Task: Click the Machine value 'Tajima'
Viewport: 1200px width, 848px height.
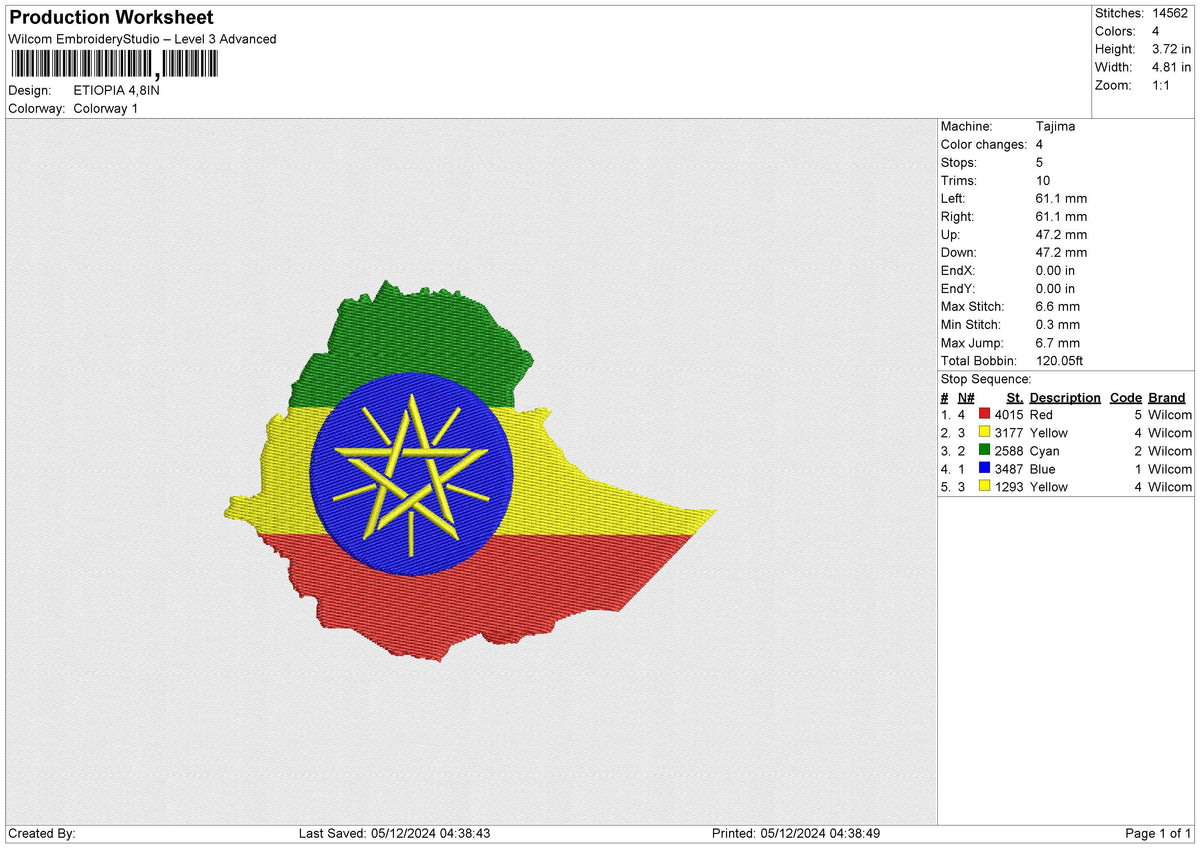Action: [x=1056, y=126]
